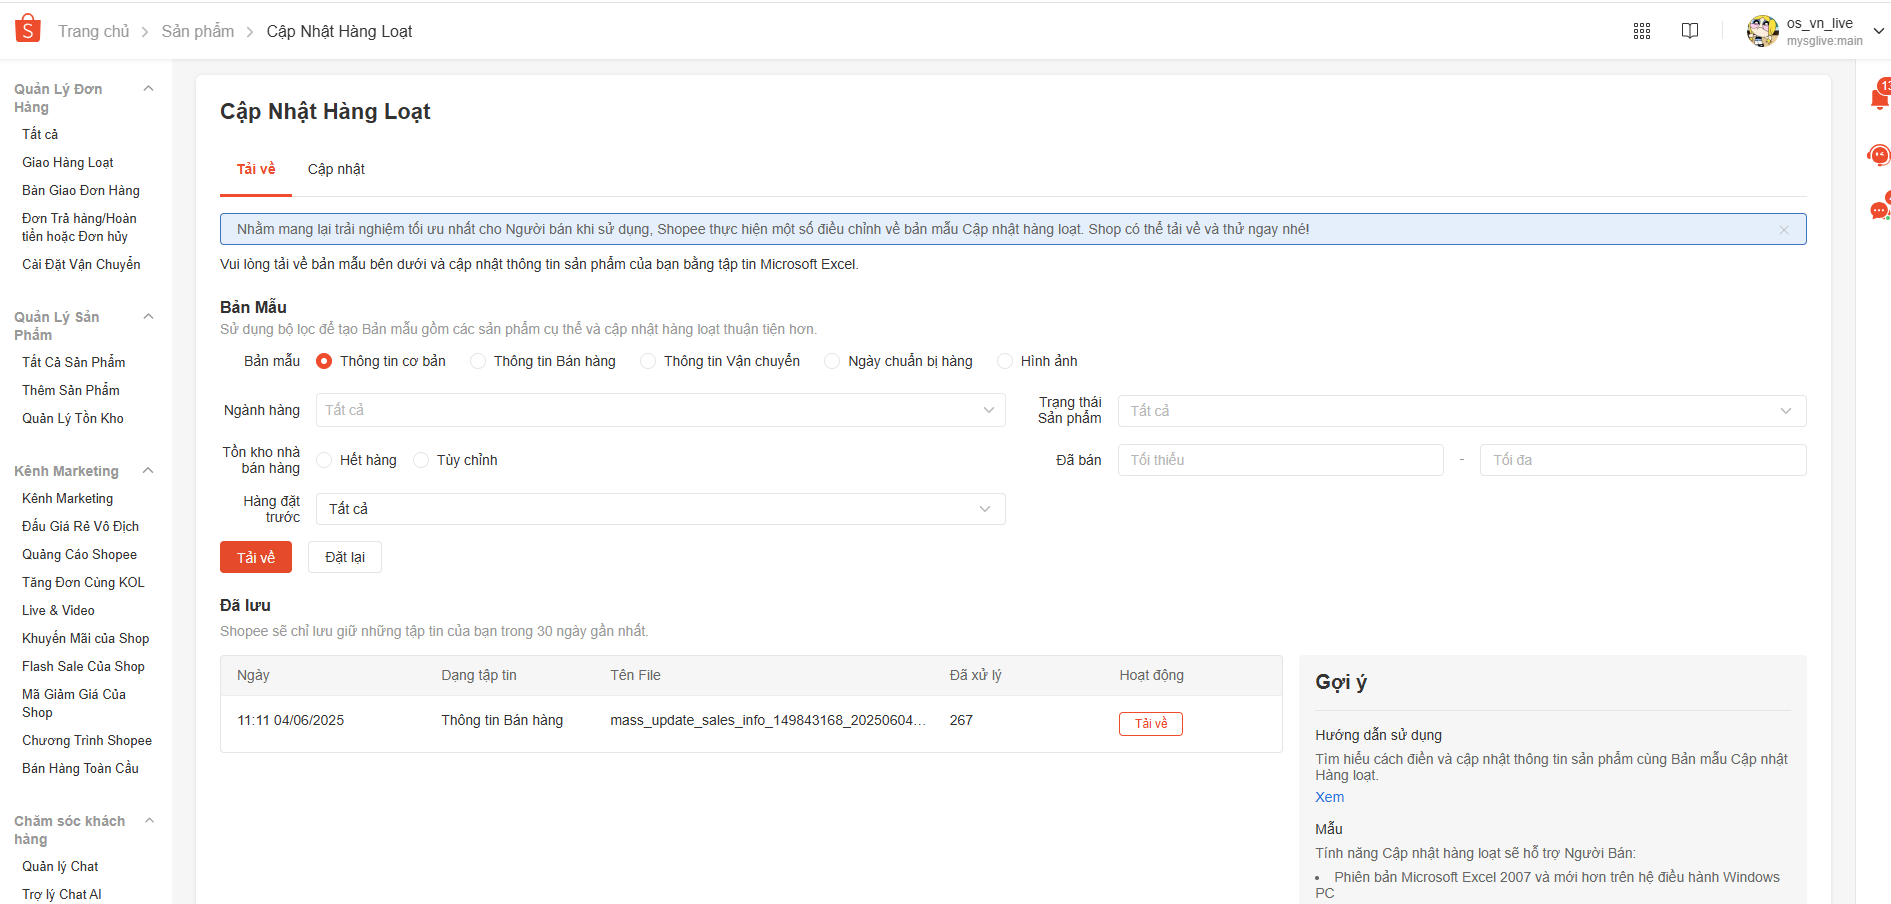The image size is (1891, 904).
Task: Open the help book icon
Action: pyautogui.click(x=1689, y=31)
